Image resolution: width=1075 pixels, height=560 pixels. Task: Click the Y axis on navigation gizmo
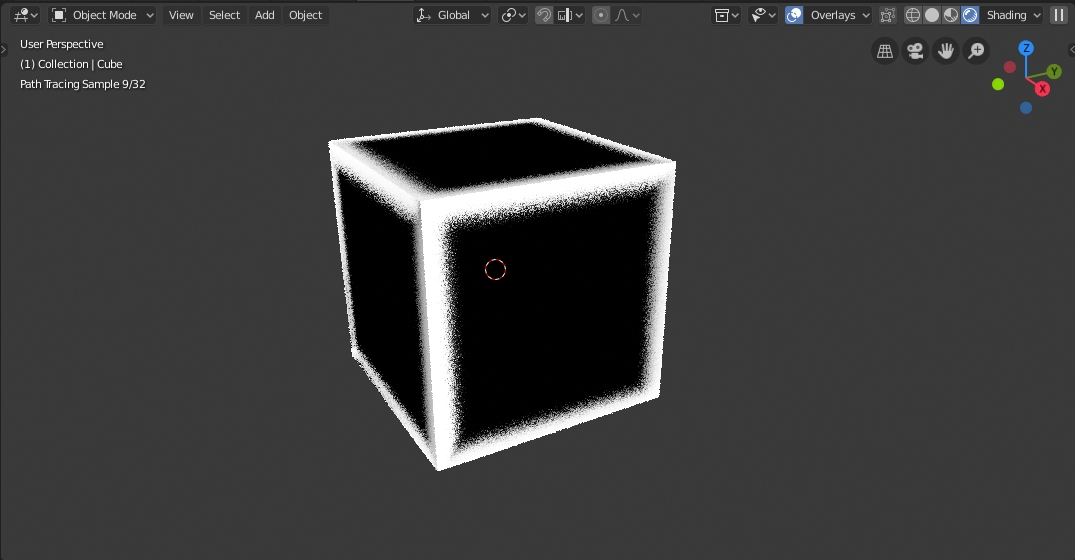[1054, 71]
